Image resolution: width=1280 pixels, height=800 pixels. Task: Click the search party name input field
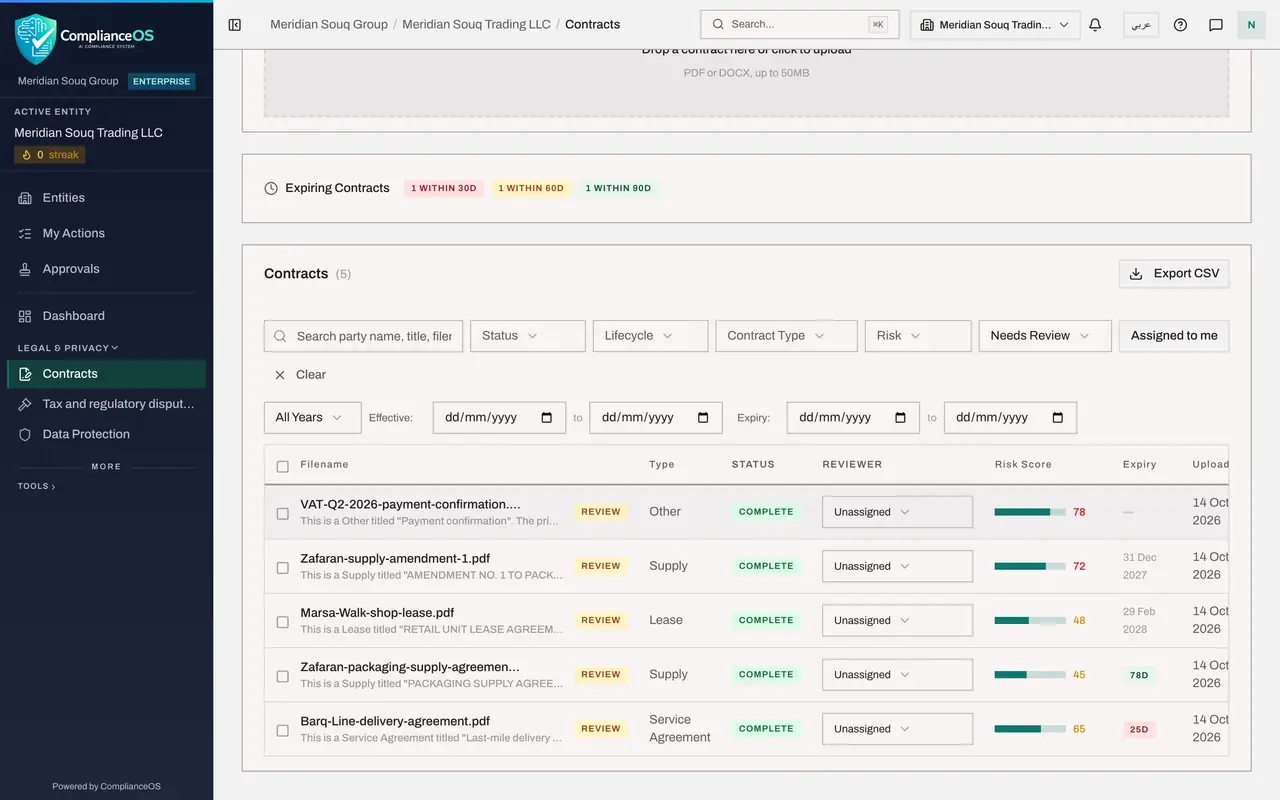pos(364,336)
